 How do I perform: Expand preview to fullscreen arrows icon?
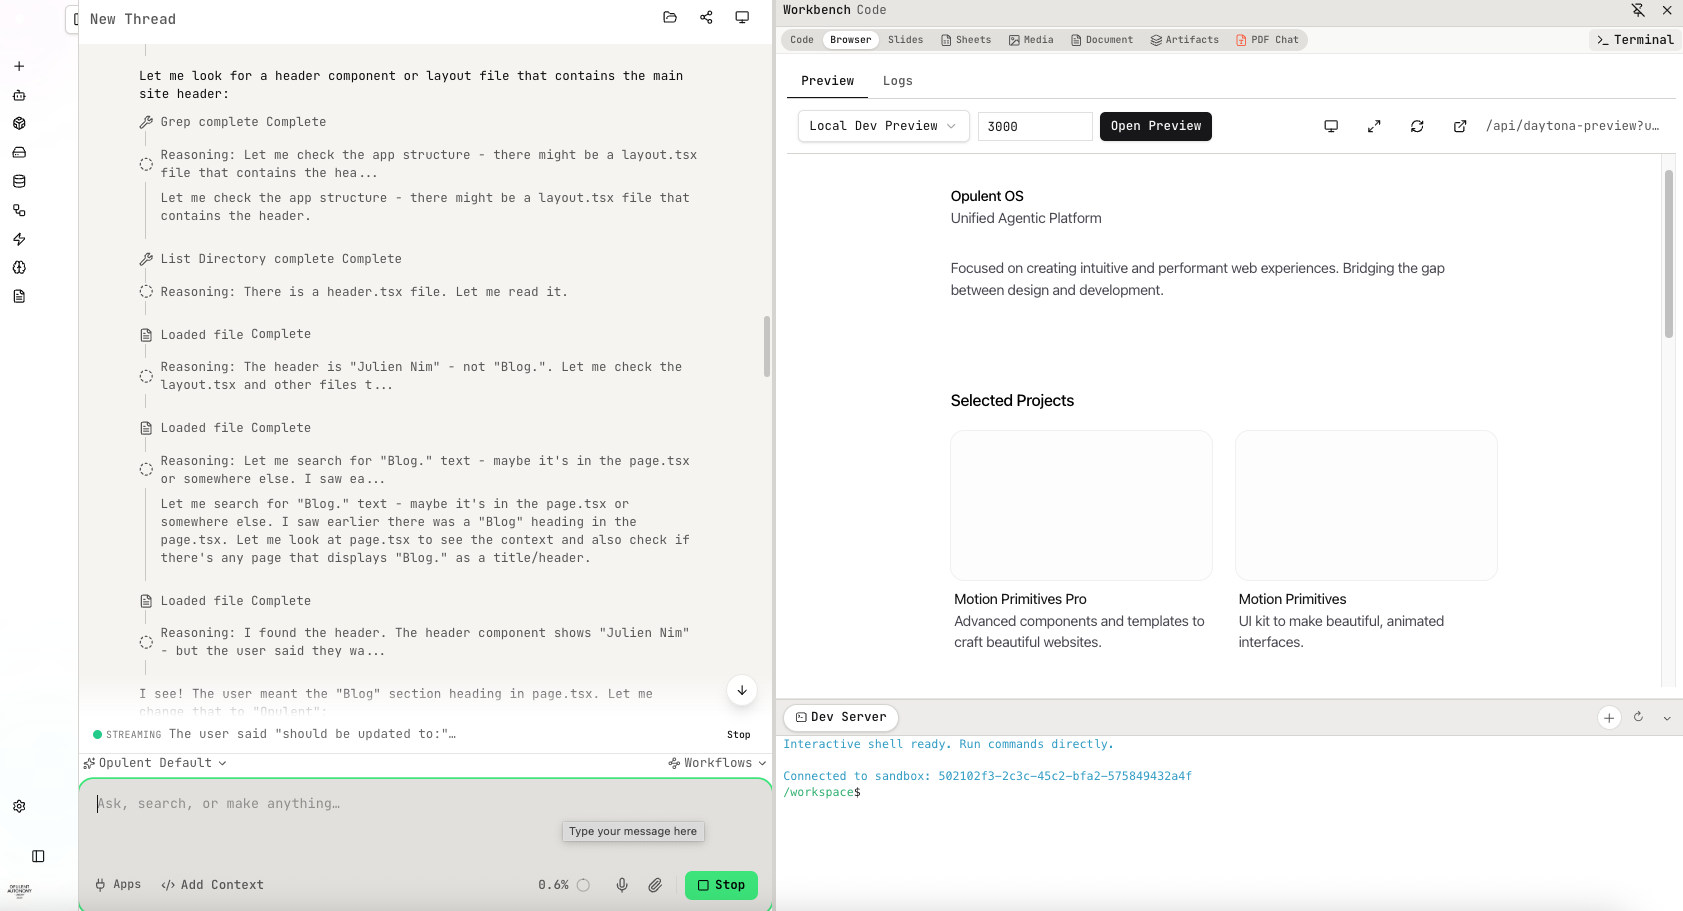(1374, 126)
